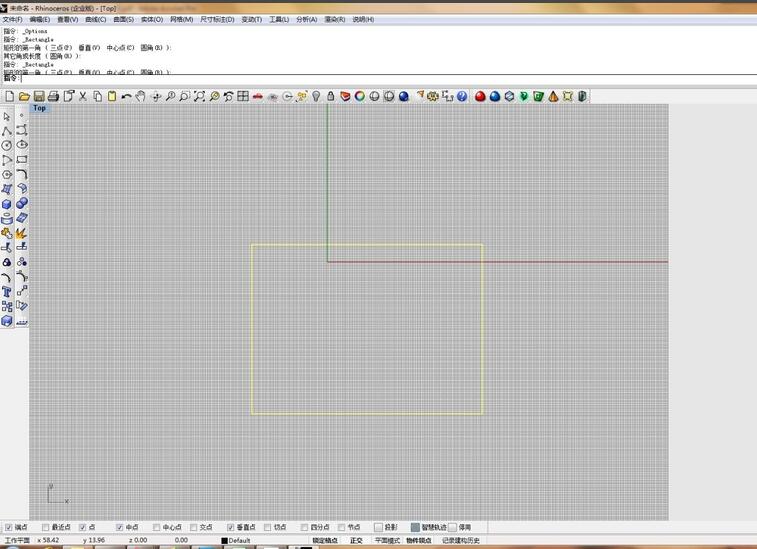Screen dimensions: 757x549
Task: Toggle the 中点 (Mid) osnap checkbox
Action: [x=120, y=527]
